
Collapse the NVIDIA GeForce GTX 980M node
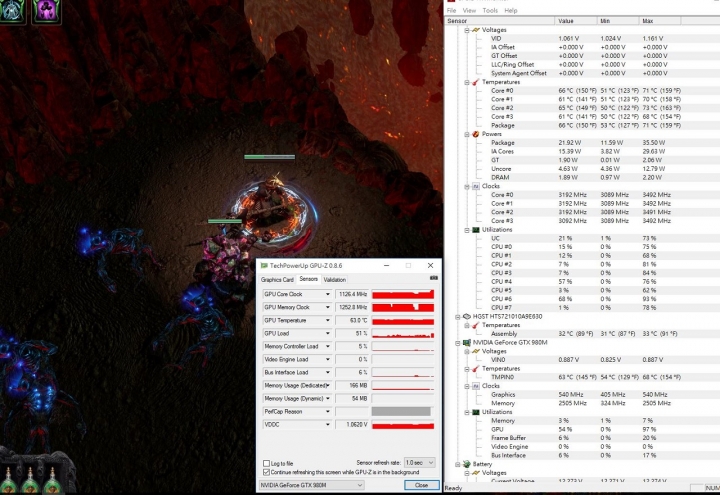(x=458, y=343)
